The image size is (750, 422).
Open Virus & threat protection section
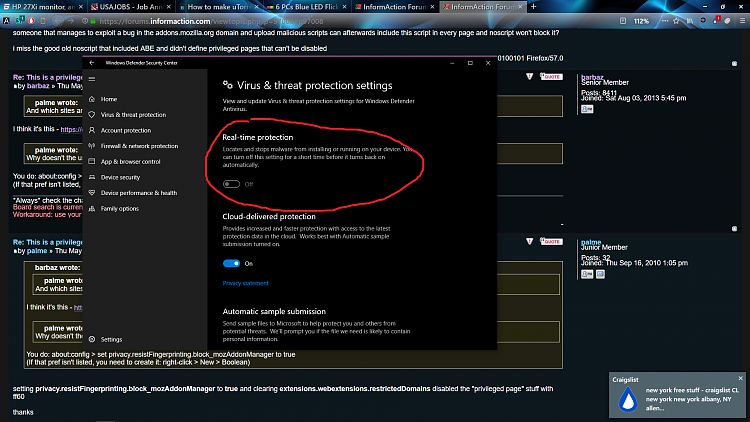pos(133,115)
